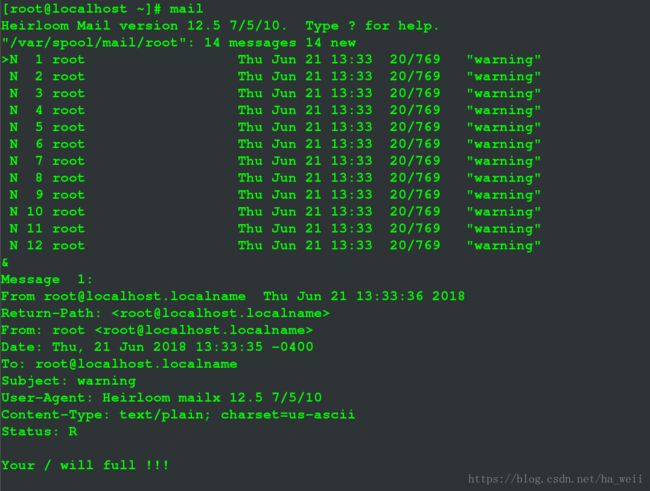The width and height of the screenshot is (650, 491).
Task: Select message 12 warning subject
Action: (x=504, y=246)
